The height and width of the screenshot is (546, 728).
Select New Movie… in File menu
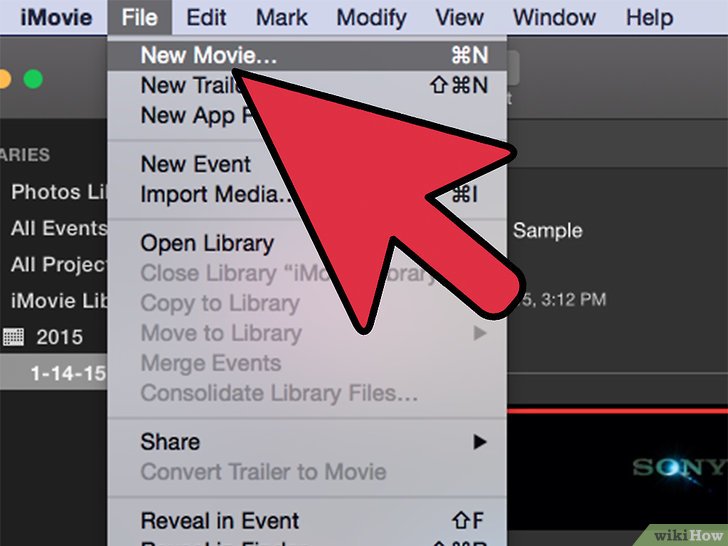click(x=307, y=56)
